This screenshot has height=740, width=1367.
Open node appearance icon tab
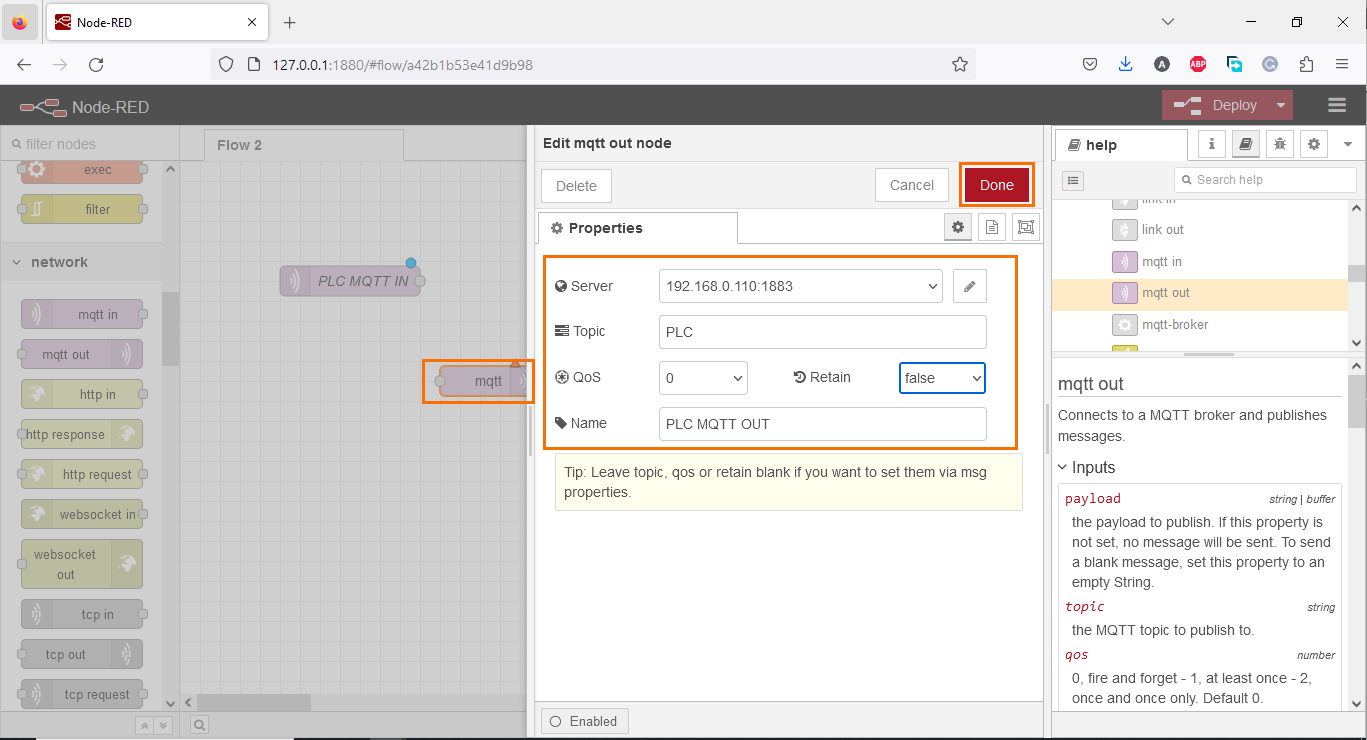1026,228
